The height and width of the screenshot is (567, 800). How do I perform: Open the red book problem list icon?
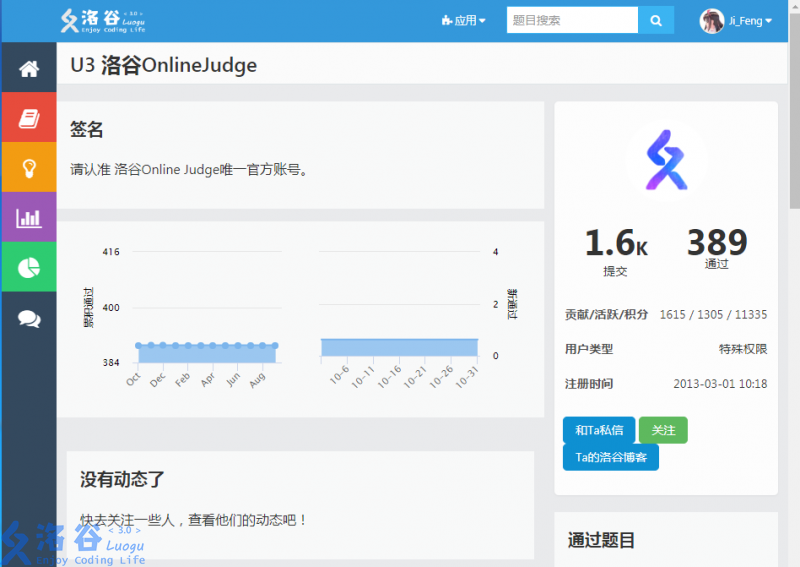click(x=29, y=118)
